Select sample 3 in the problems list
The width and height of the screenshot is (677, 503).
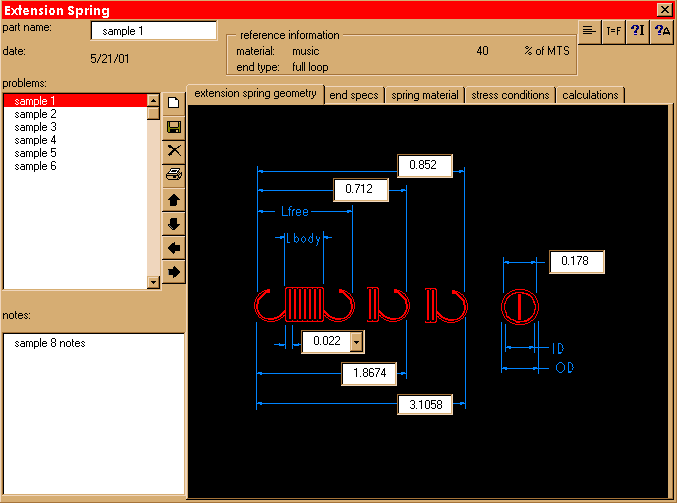36,127
